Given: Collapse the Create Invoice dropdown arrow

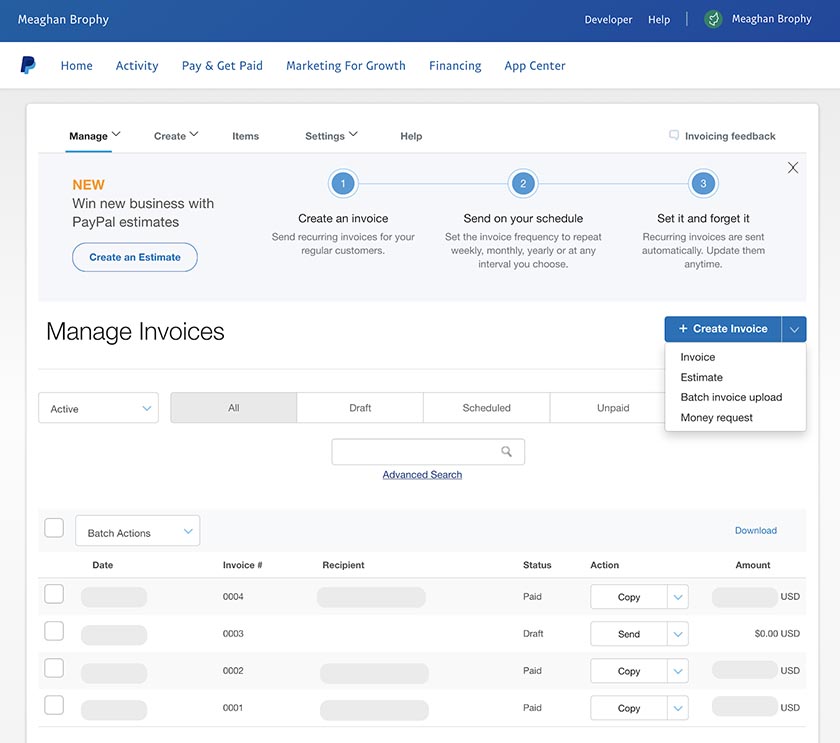Looking at the screenshot, I should (x=794, y=329).
